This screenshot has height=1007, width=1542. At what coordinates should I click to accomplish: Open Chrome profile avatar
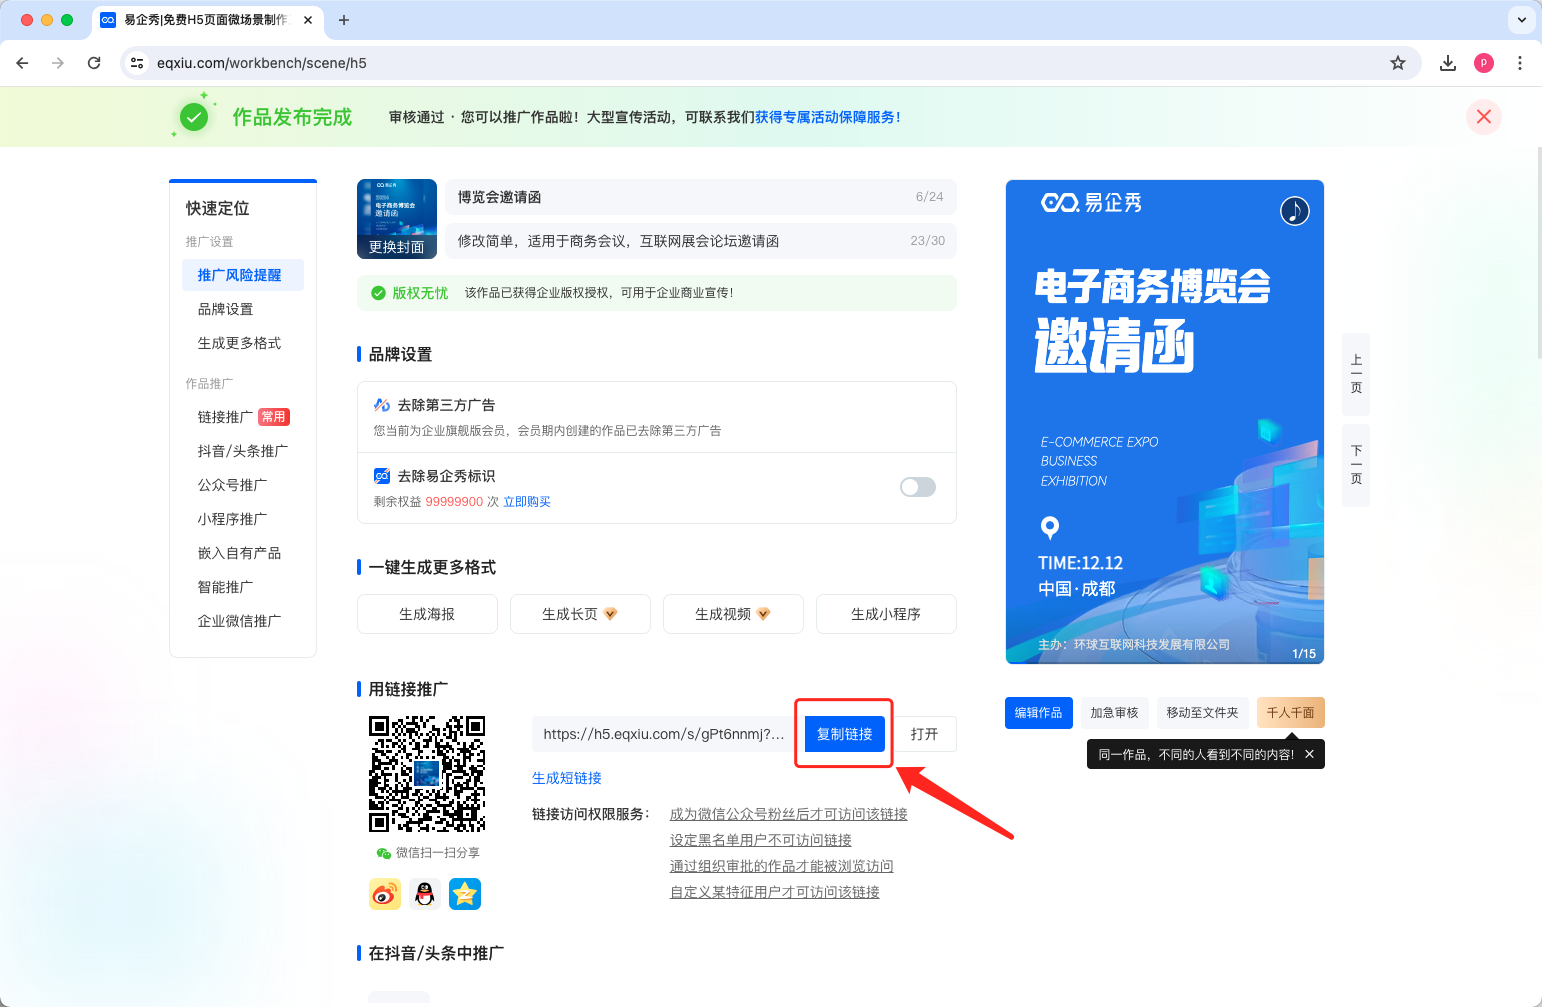coord(1484,63)
